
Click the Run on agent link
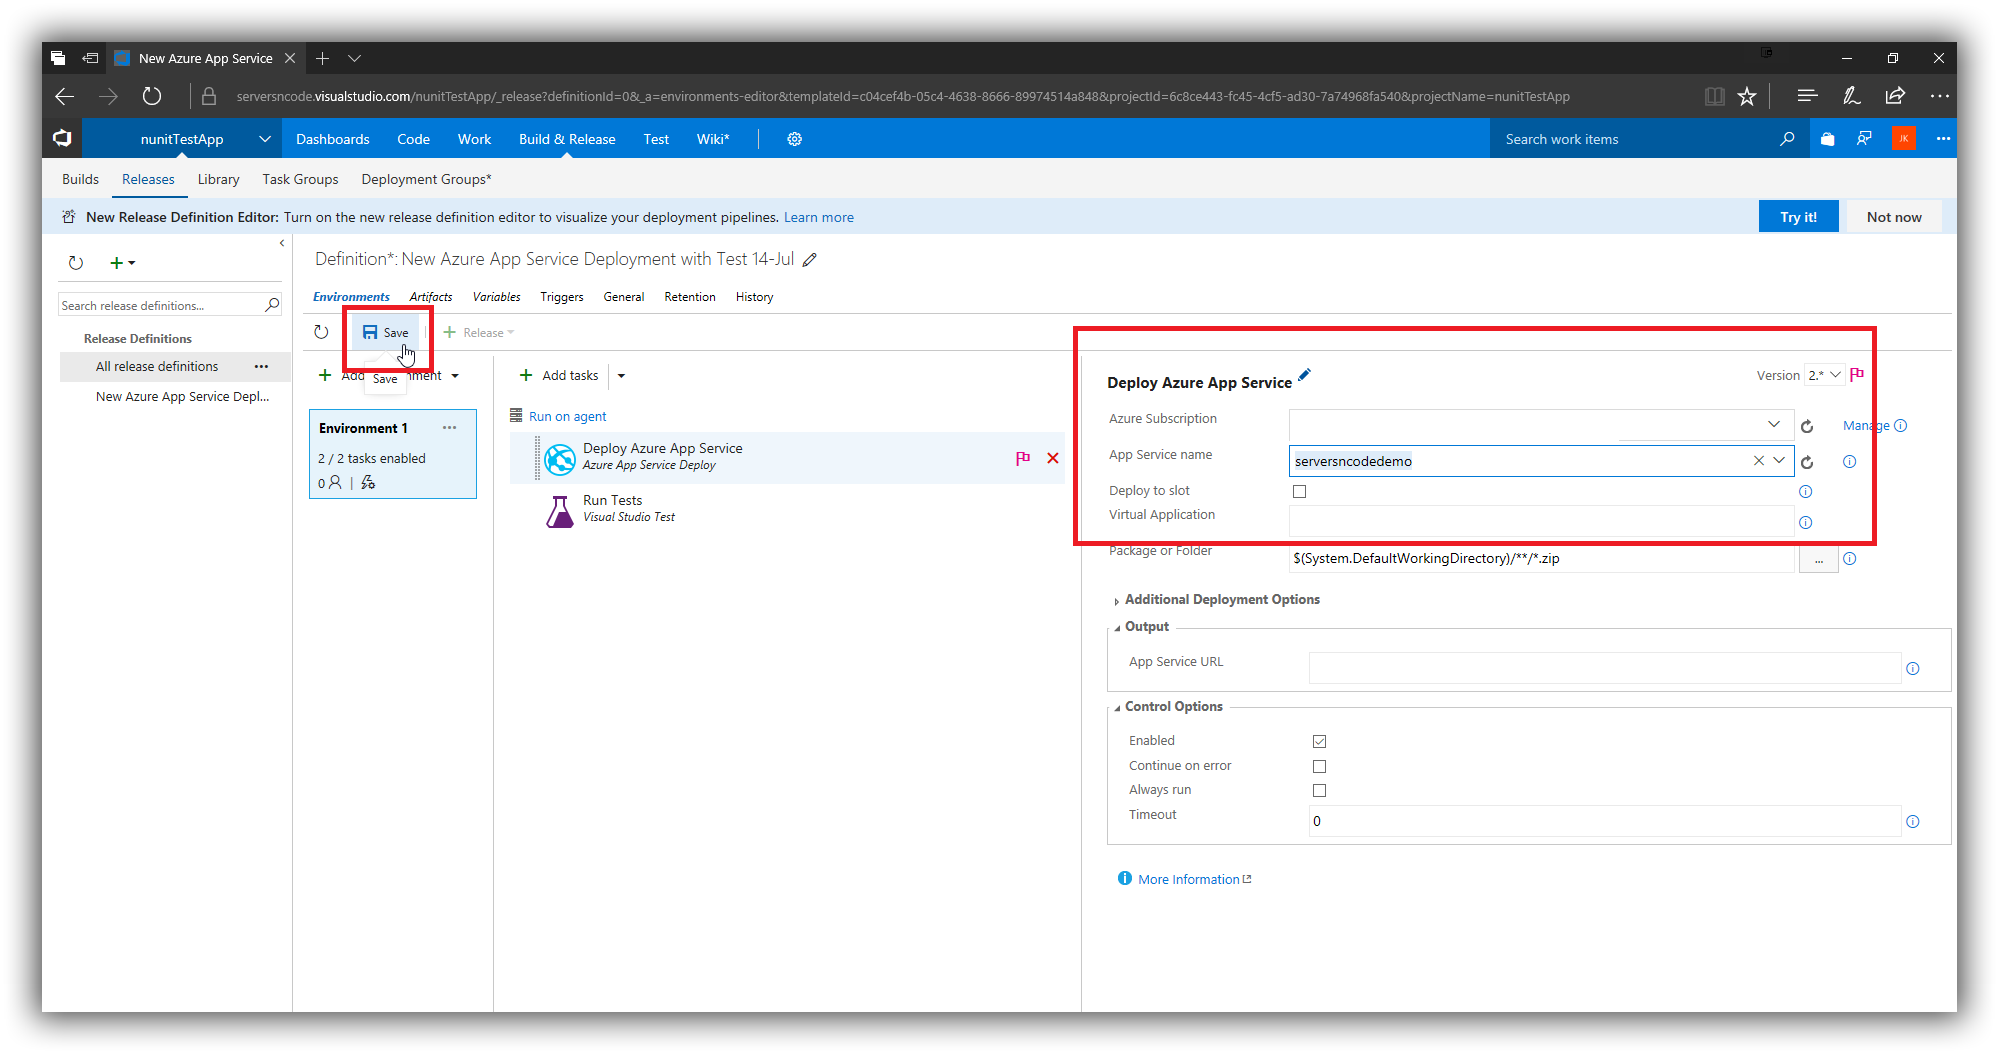tap(567, 416)
